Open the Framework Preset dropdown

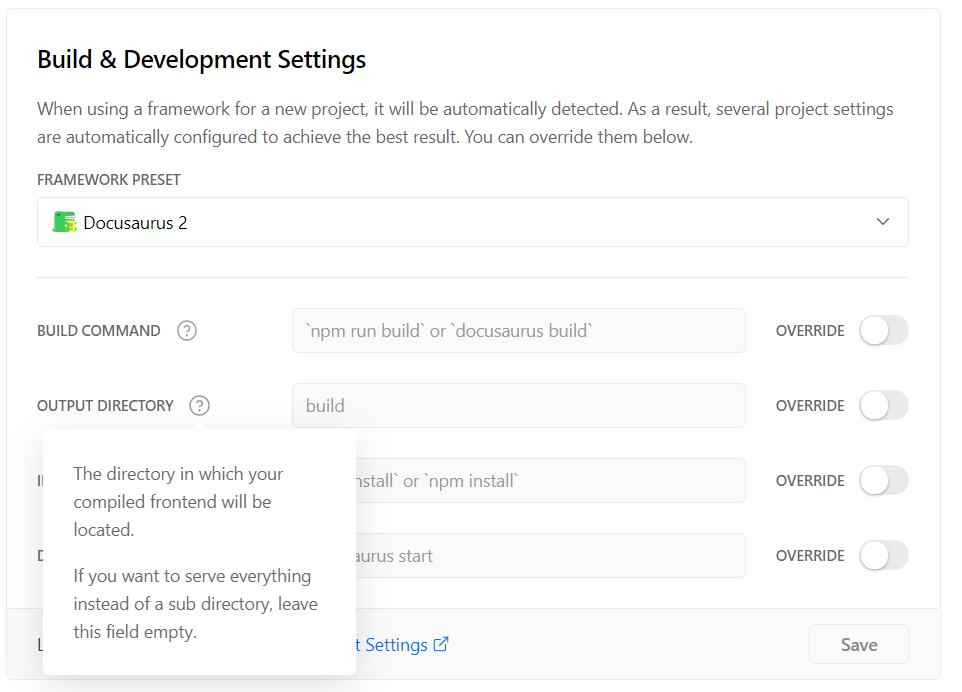click(472, 222)
